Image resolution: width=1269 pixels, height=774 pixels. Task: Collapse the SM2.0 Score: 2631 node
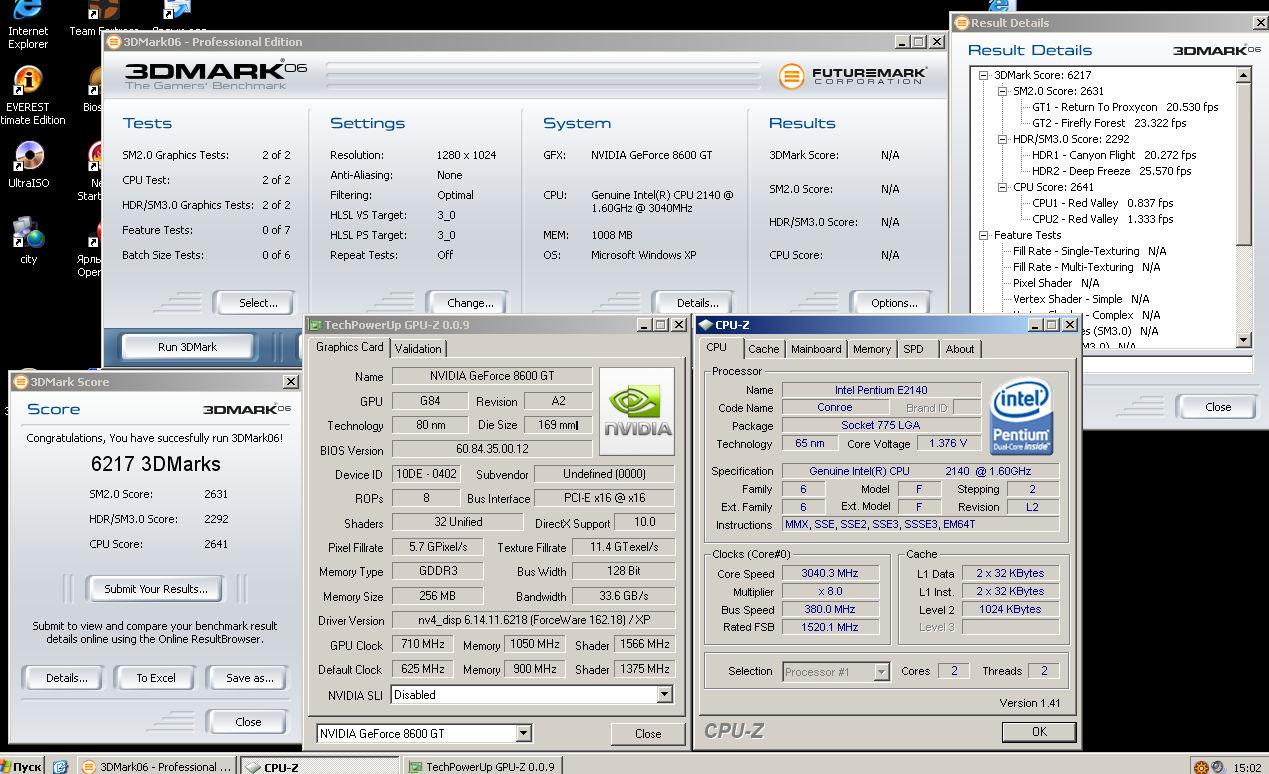pyautogui.click(x=1004, y=91)
